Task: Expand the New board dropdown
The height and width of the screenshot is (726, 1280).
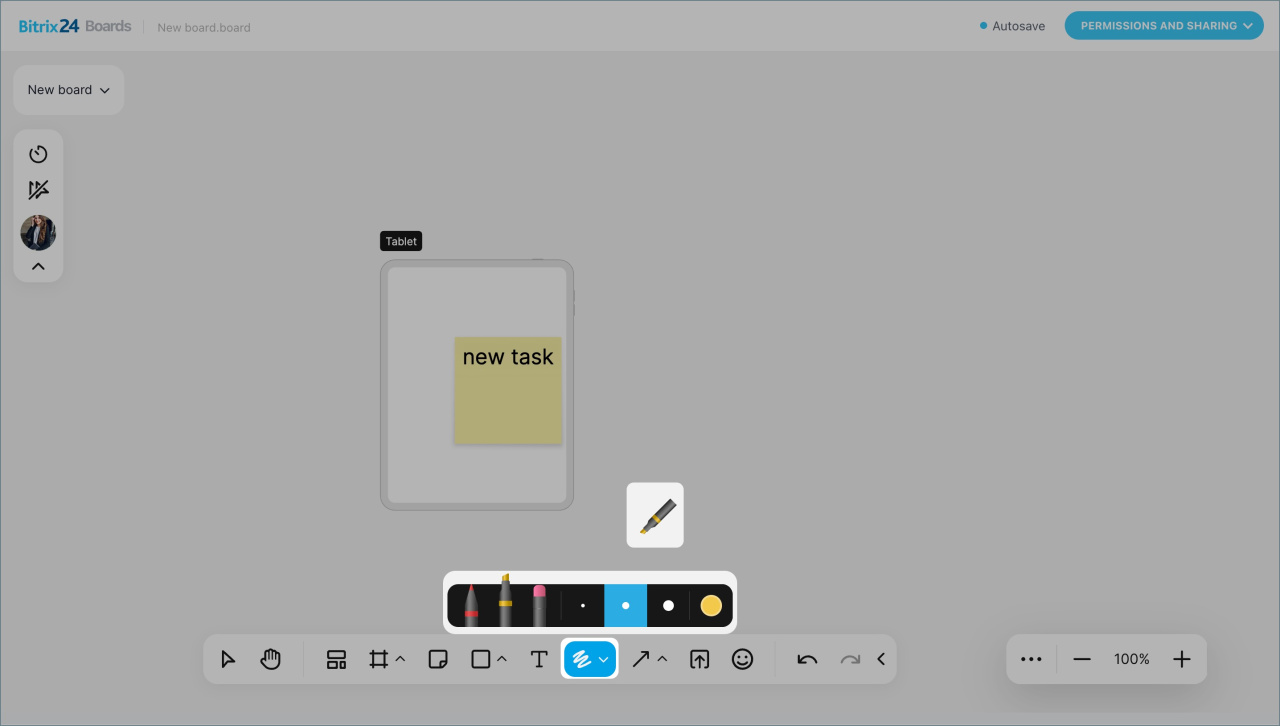Action: pyautogui.click(x=69, y=90)
